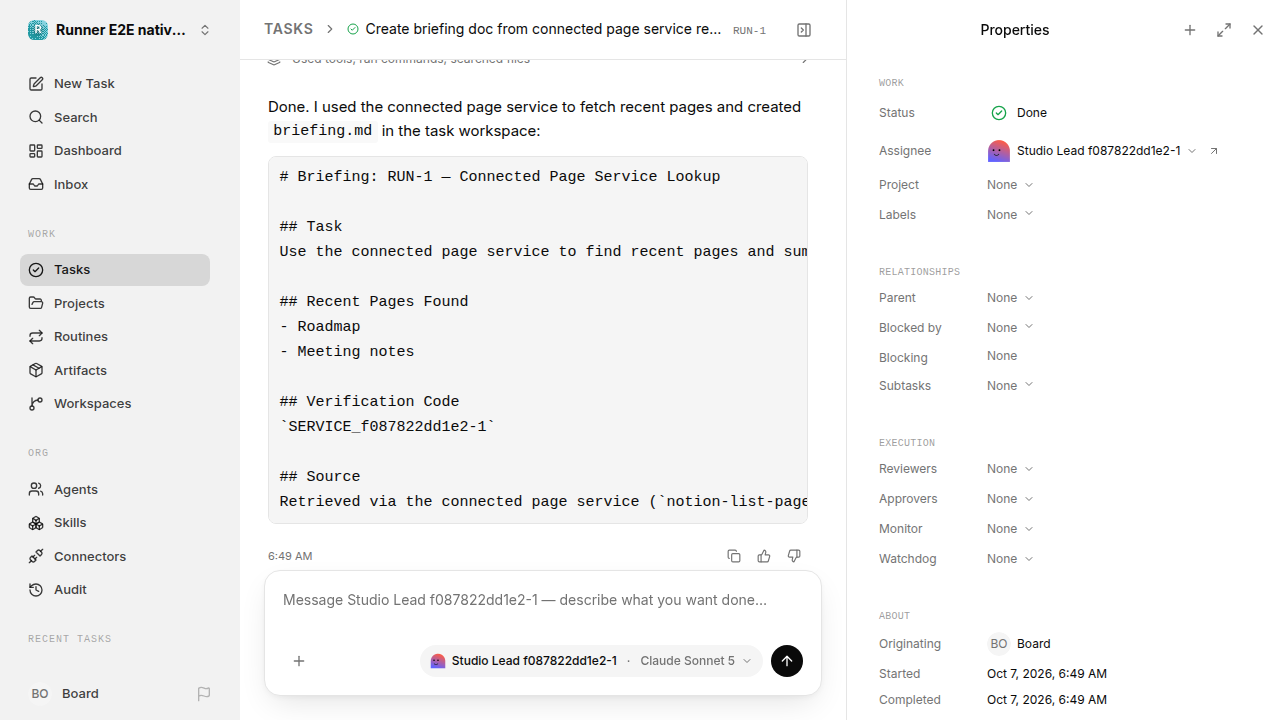This screenshot has width=1280, height=720.
Task: Open the Projects section
Action: click(x=115, y=303)
